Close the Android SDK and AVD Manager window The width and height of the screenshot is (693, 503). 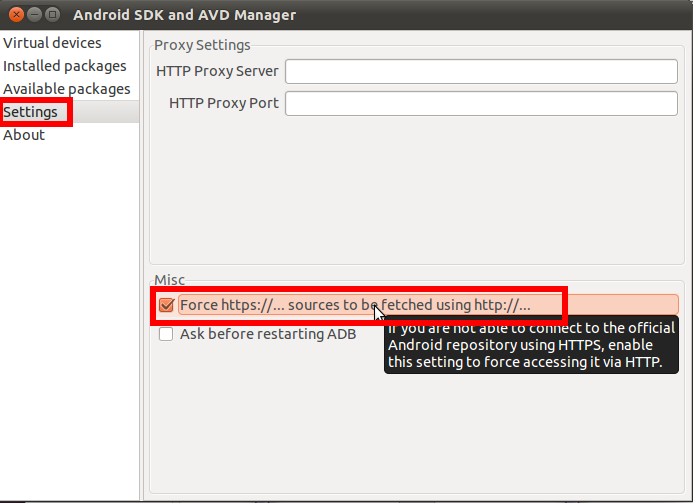(16, 15)
